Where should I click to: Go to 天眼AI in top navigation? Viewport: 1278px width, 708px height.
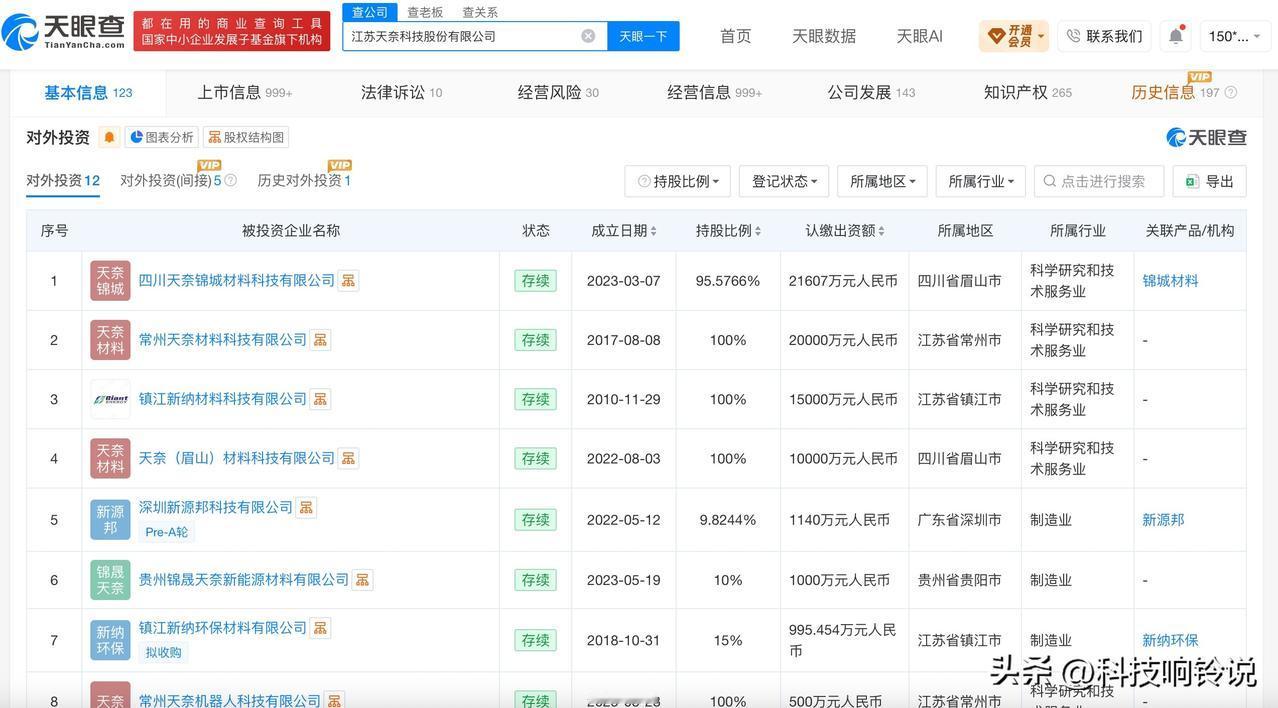[x=920, y=36]
